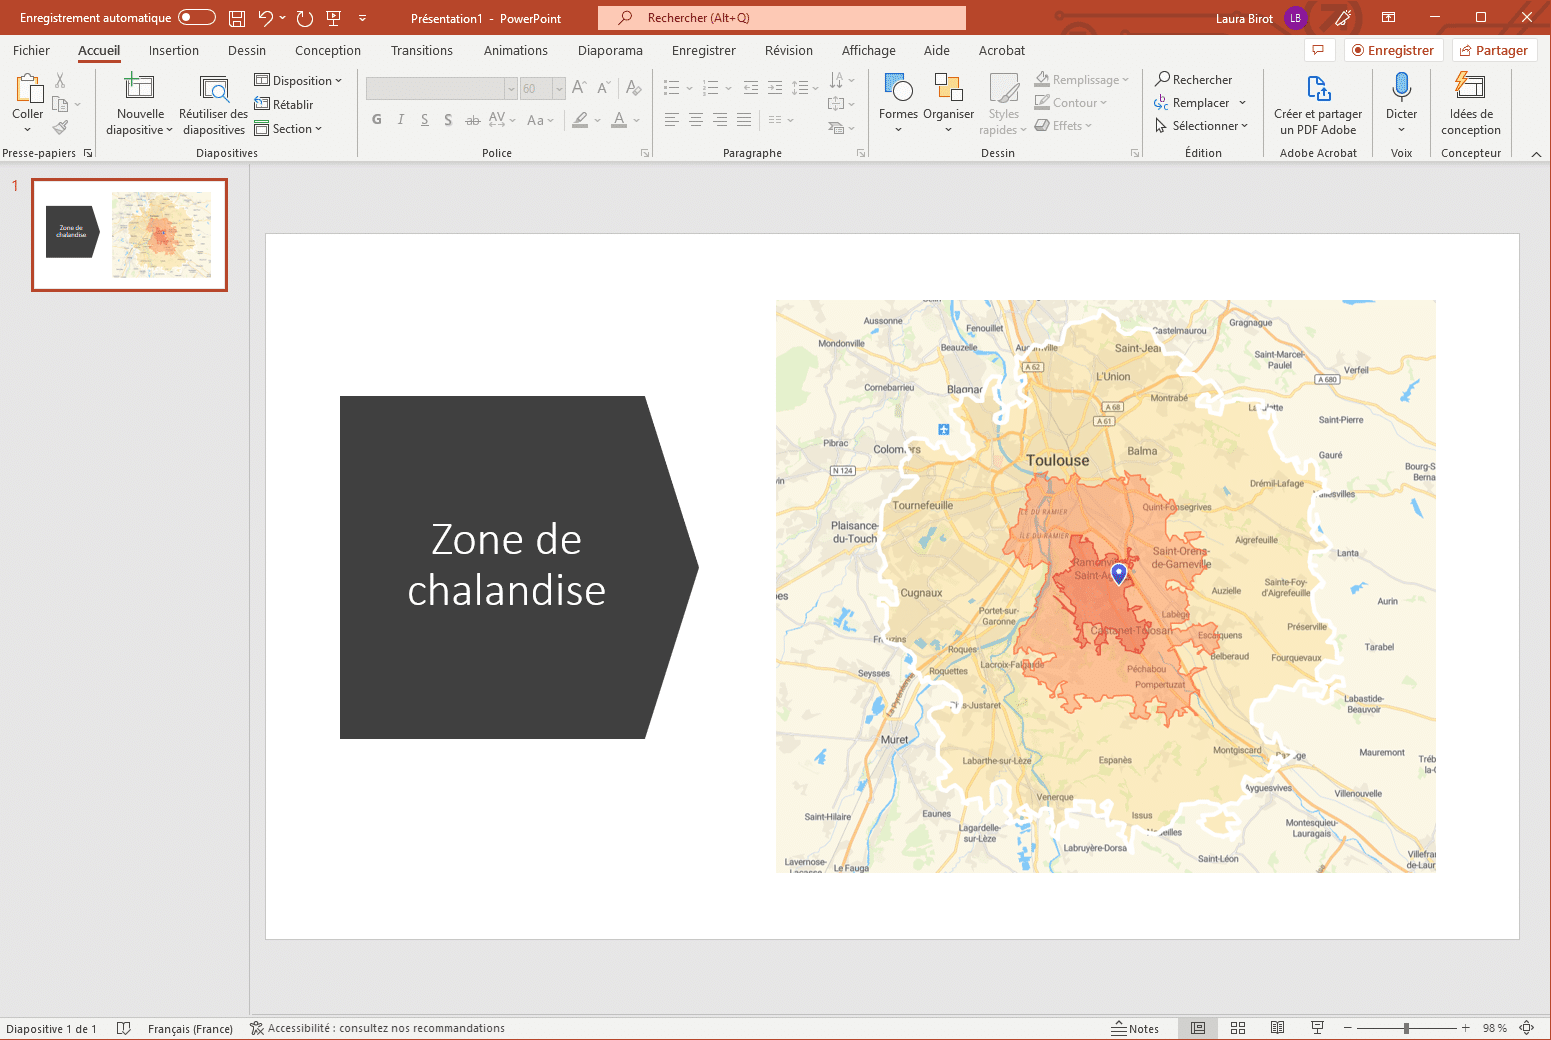
Task: Click the Nouvelle diapositive icon
Action: click(139, 87)
